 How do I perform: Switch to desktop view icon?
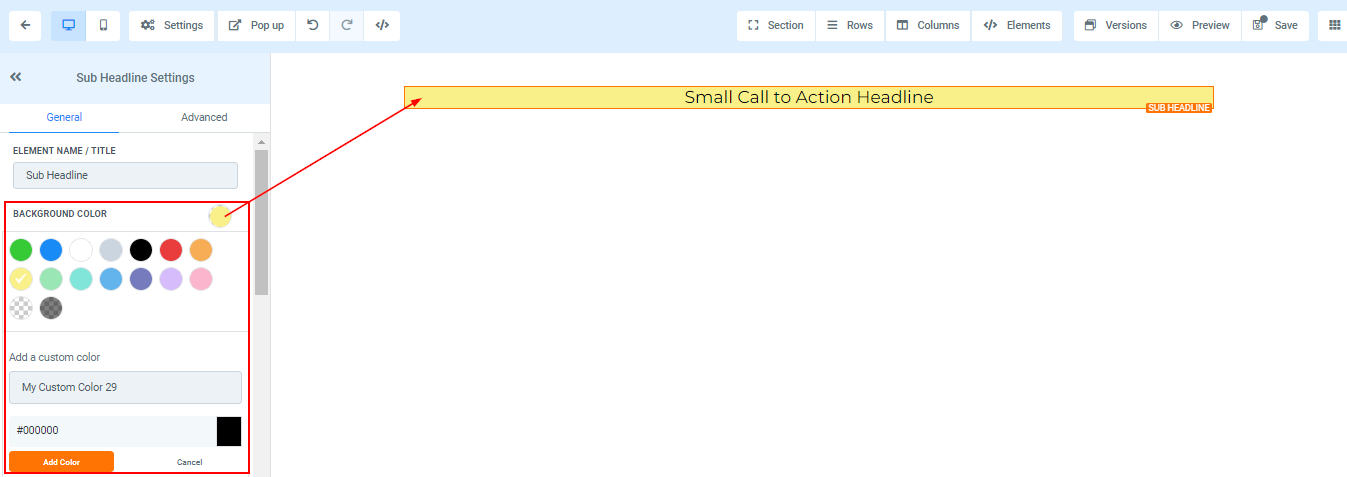68,25
